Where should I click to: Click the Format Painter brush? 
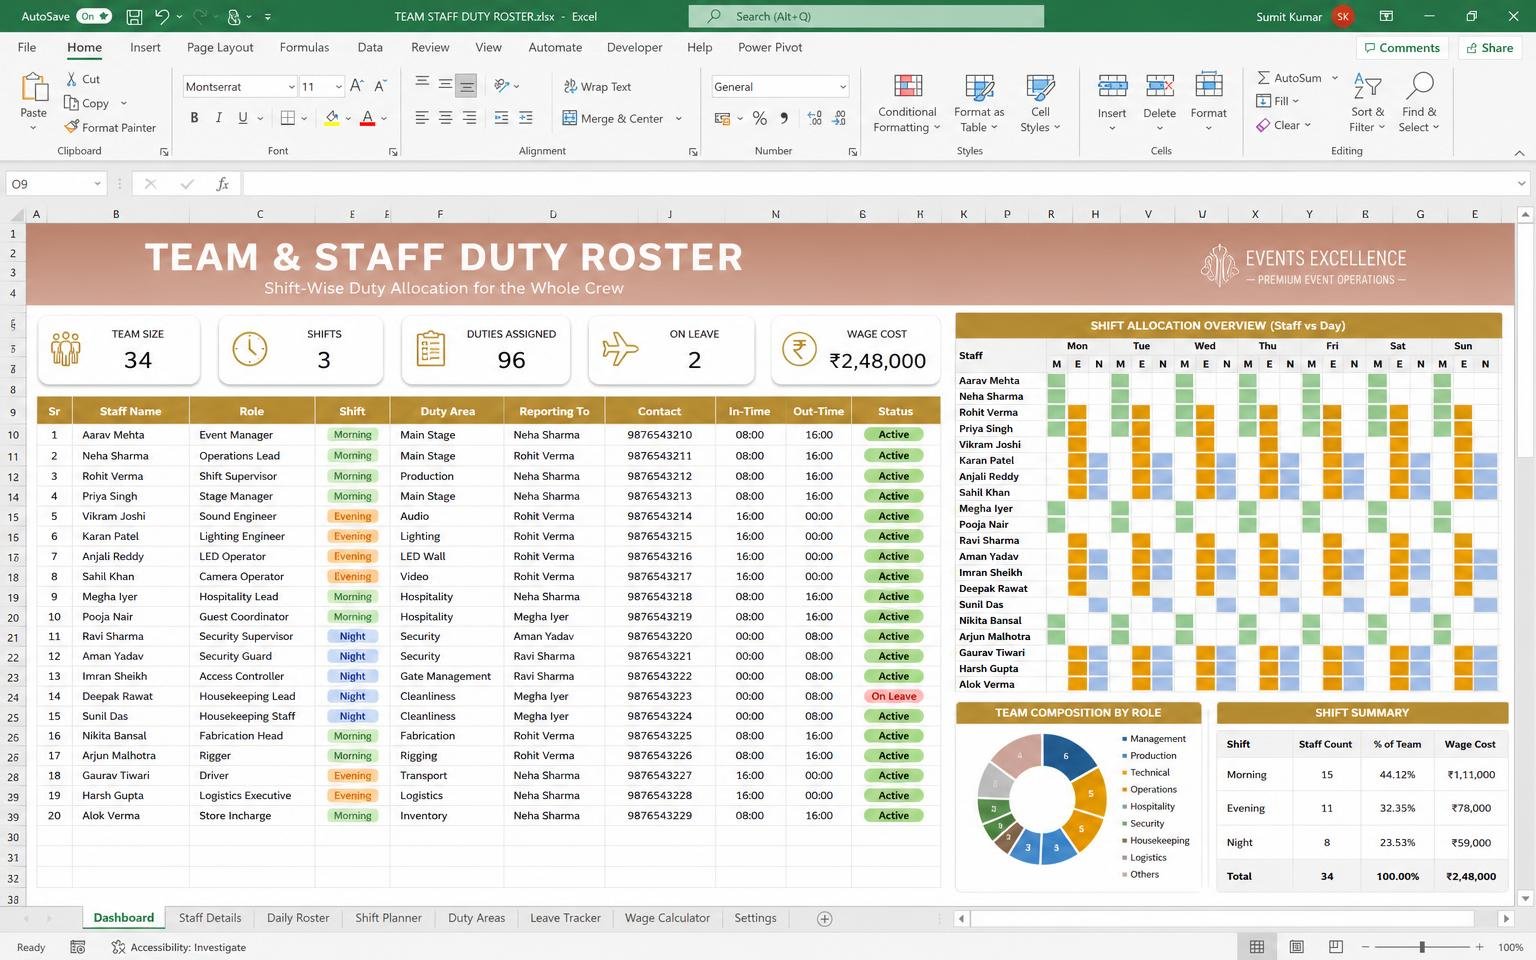tap(72, 127)
